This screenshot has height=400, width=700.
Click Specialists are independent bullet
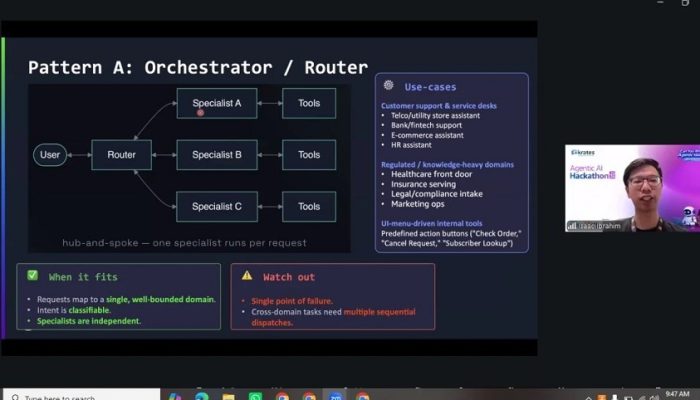pyautogui.click(x=89, y=321)
